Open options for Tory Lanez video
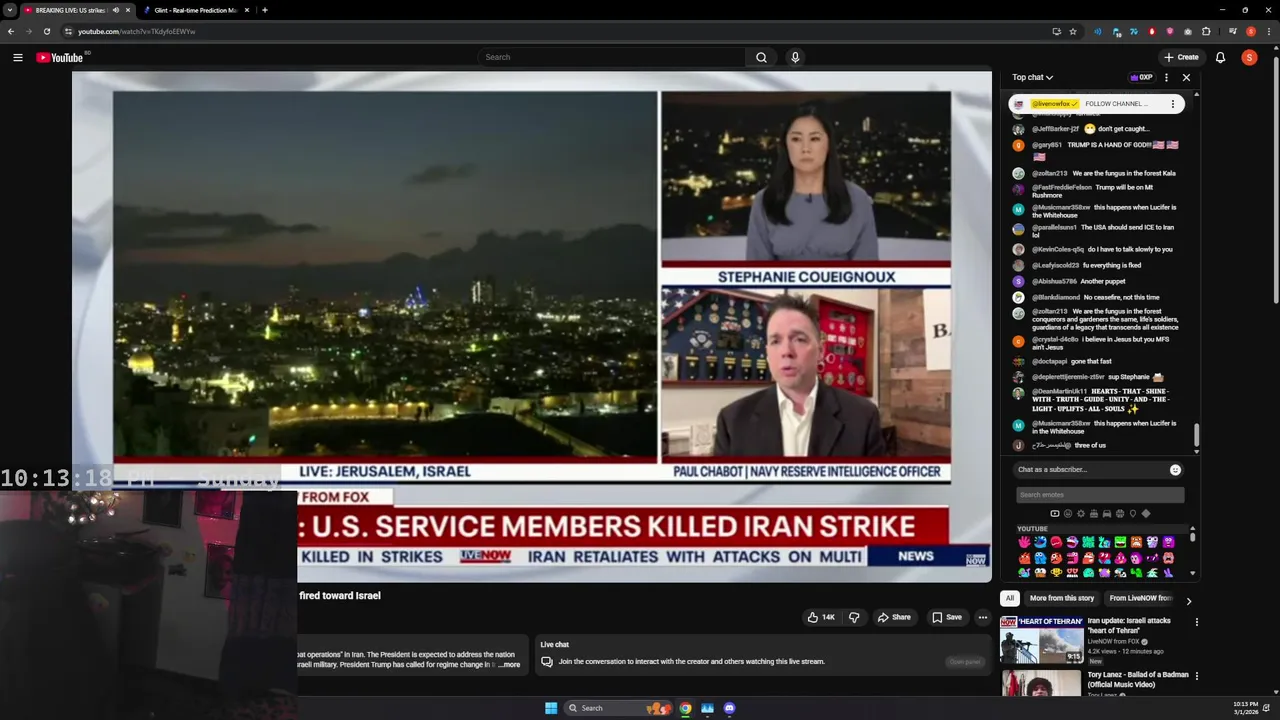The width and height of the screenshot is (1280, 720). click(x=1196, y=676)
